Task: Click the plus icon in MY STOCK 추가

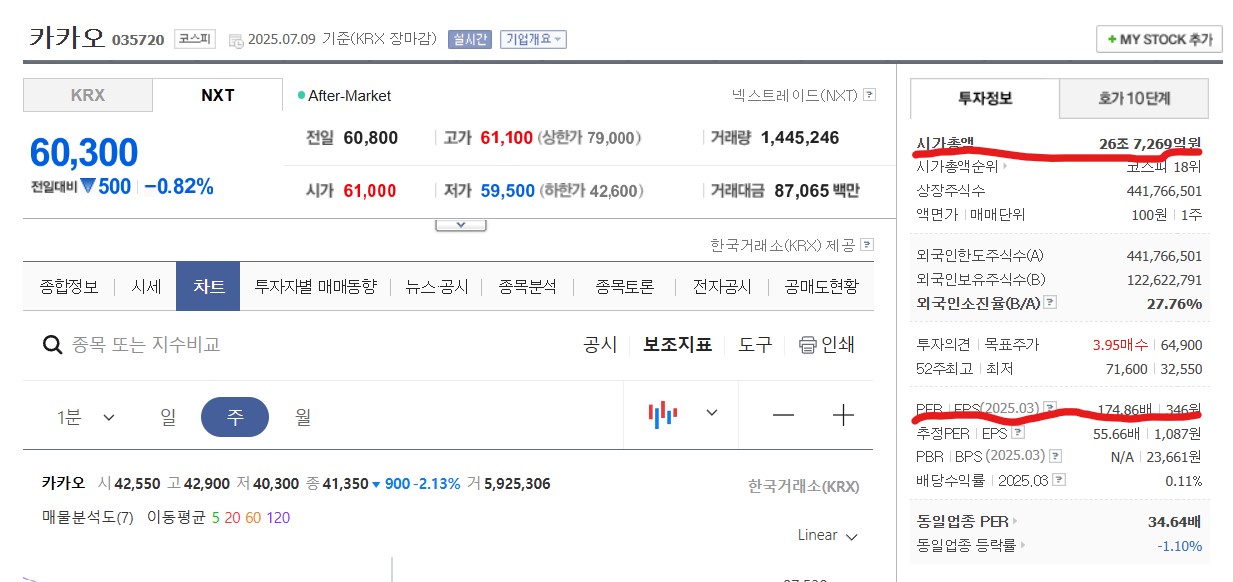Action: [1111, 40]
